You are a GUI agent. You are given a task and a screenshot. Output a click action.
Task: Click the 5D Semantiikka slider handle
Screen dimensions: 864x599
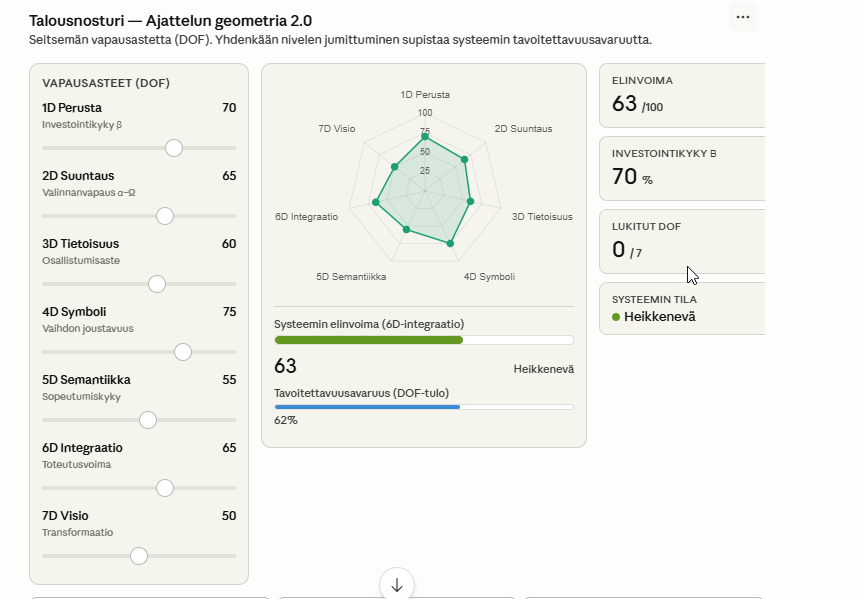148,420
